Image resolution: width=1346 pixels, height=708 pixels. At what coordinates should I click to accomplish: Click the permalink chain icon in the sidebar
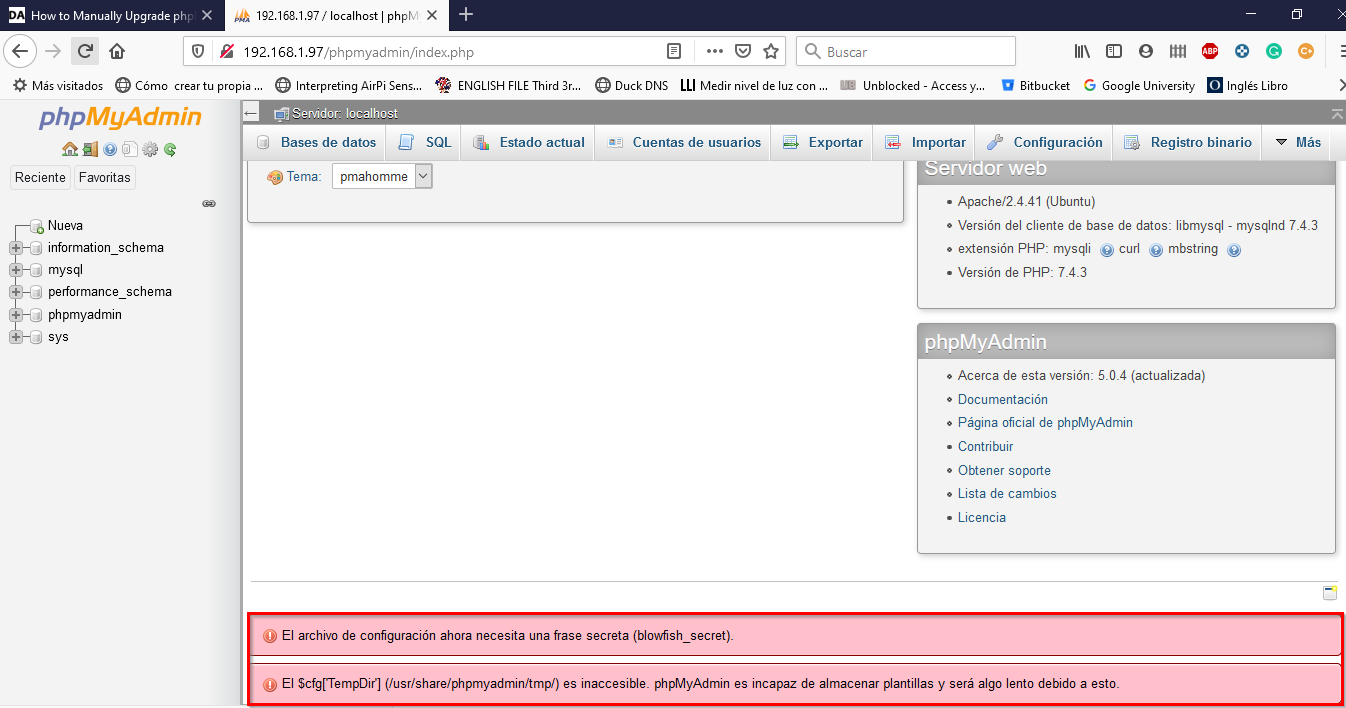pos(209,203)
